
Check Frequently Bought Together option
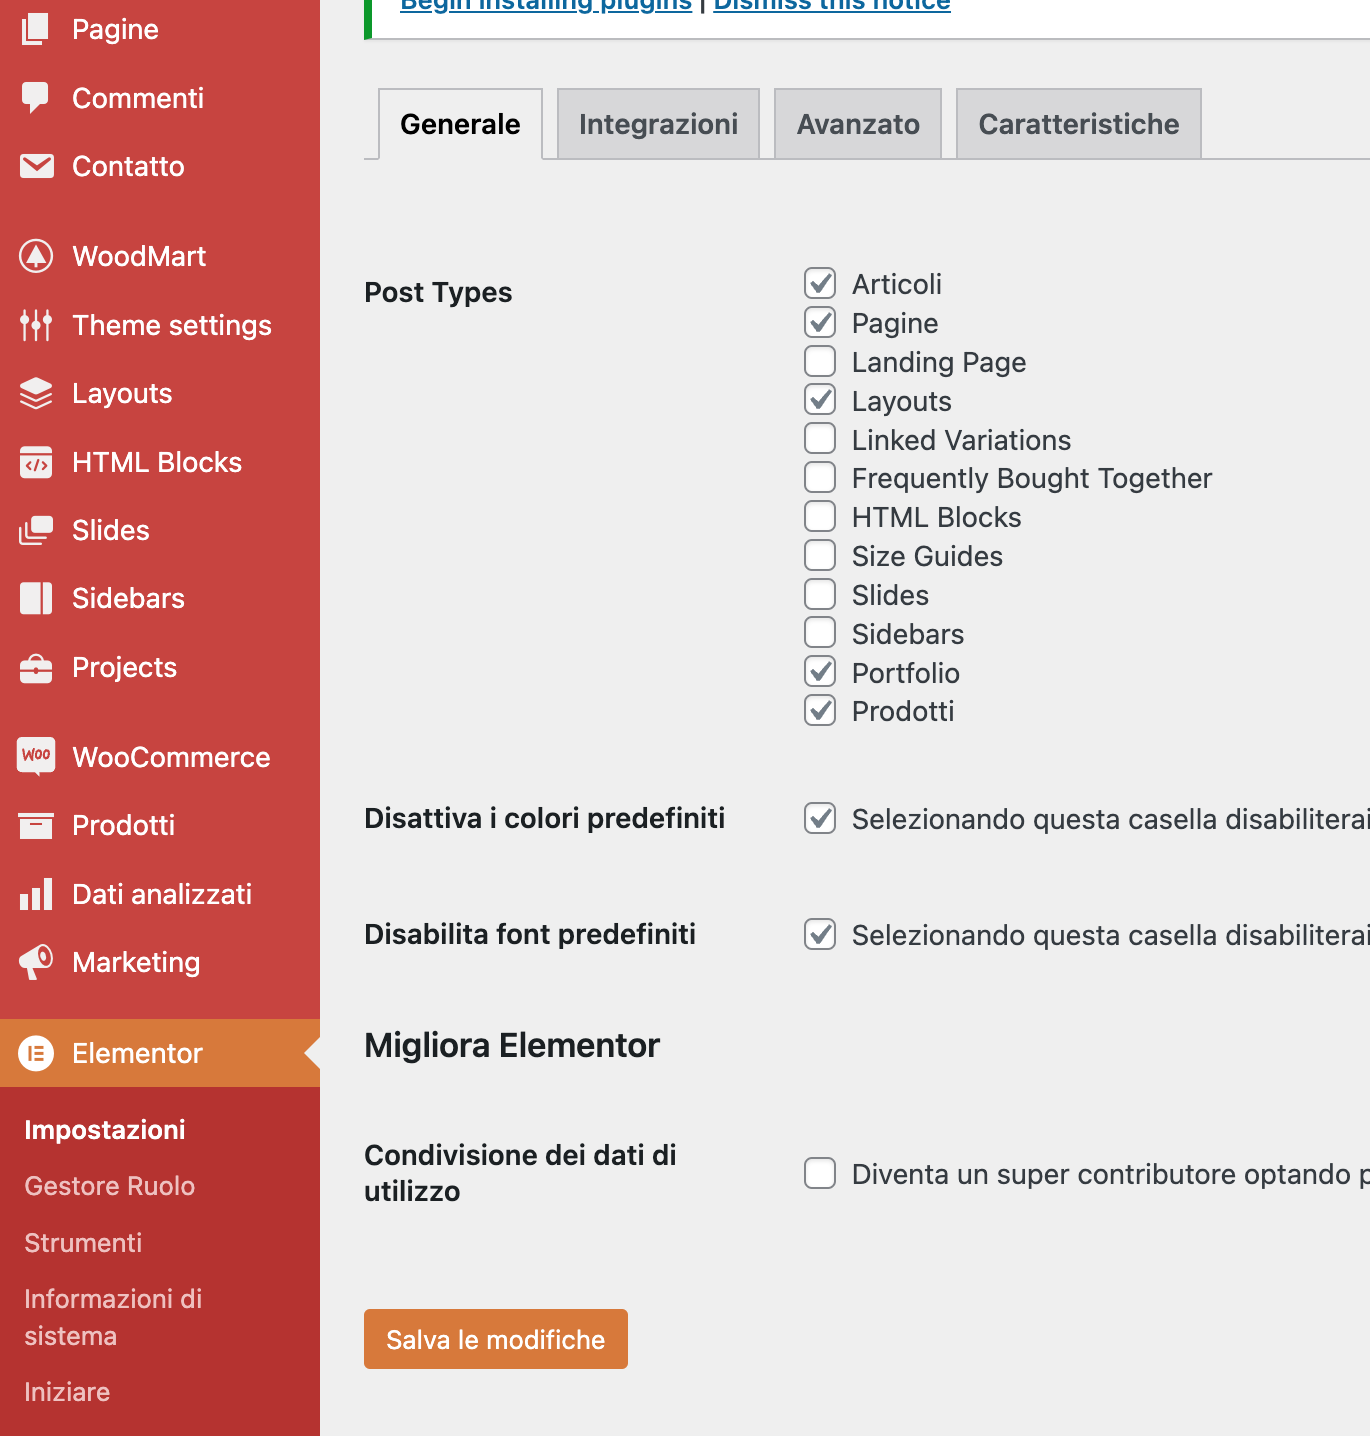point(820,477)
